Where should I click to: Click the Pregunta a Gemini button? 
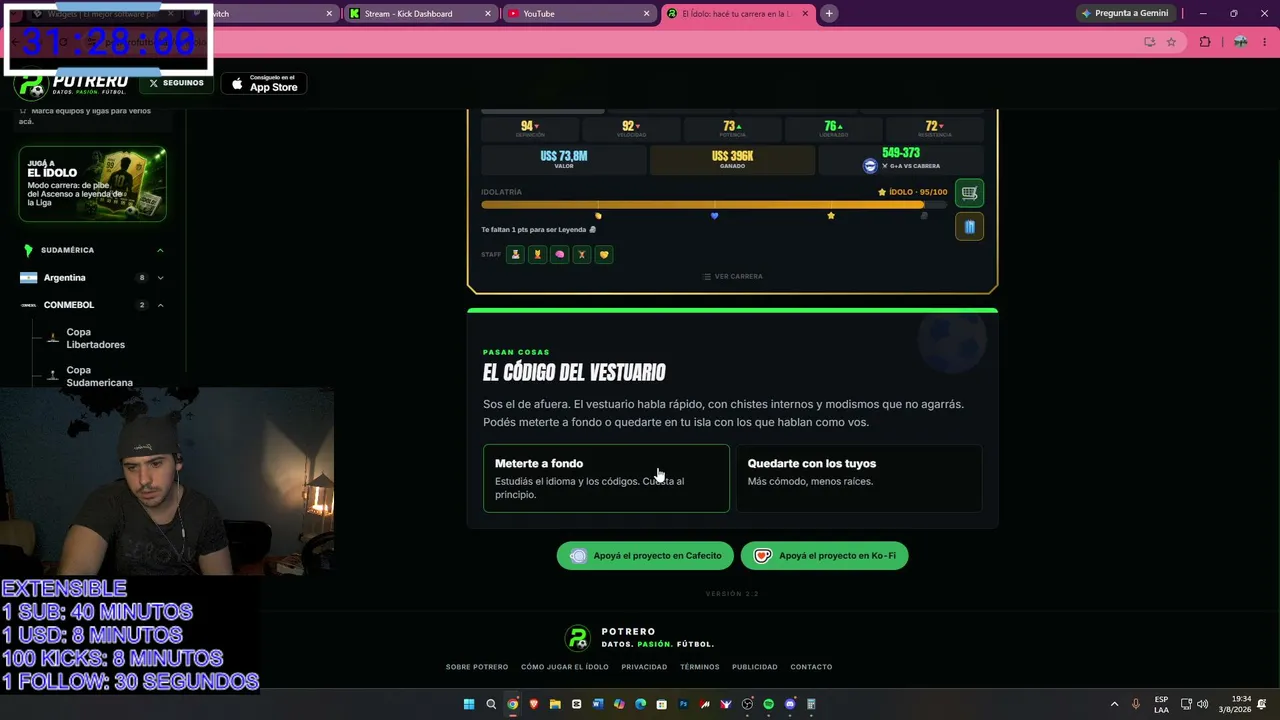[1124, 13]
